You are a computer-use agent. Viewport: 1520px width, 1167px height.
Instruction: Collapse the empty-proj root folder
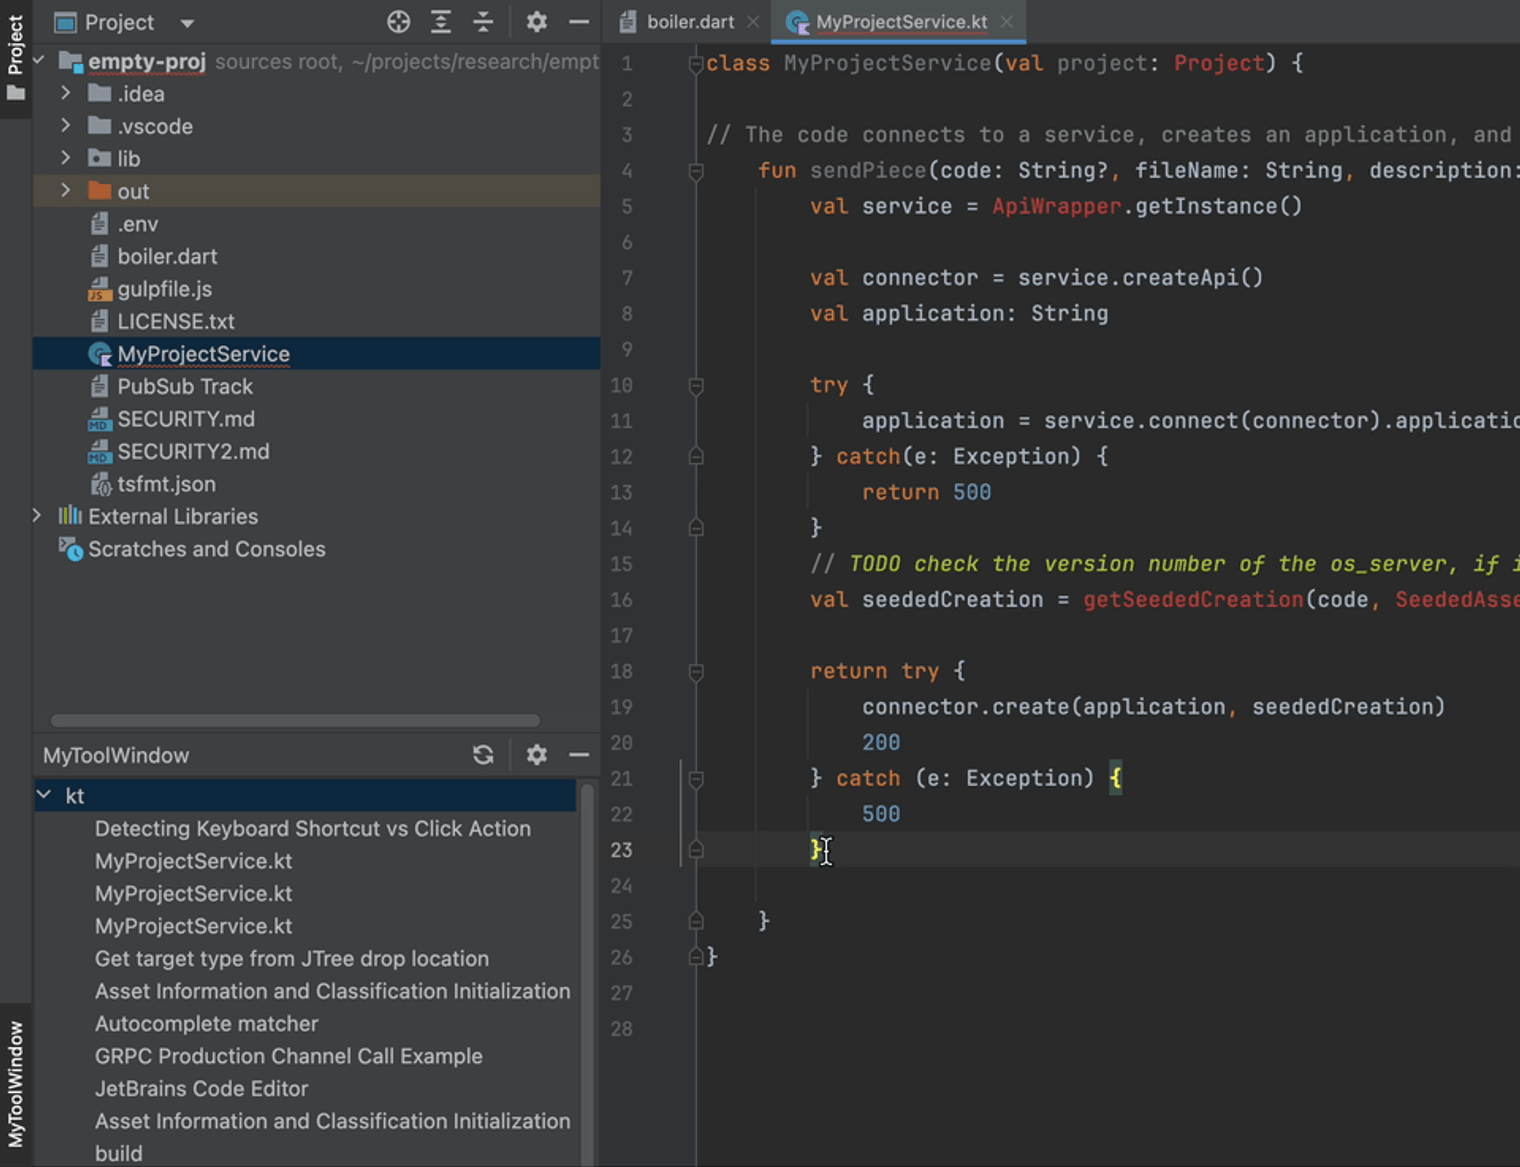coord(39,61)
